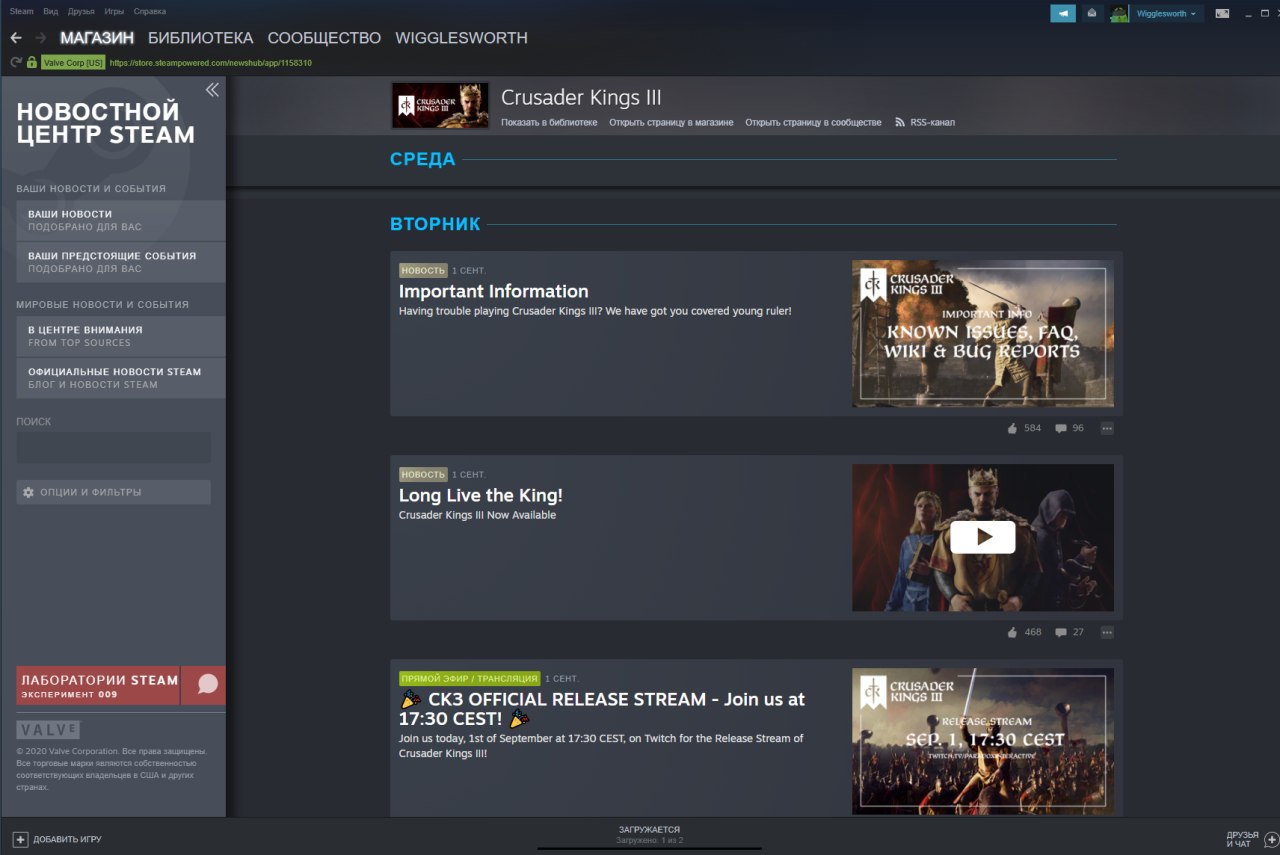Go back with the left arrow

(15, 38)
